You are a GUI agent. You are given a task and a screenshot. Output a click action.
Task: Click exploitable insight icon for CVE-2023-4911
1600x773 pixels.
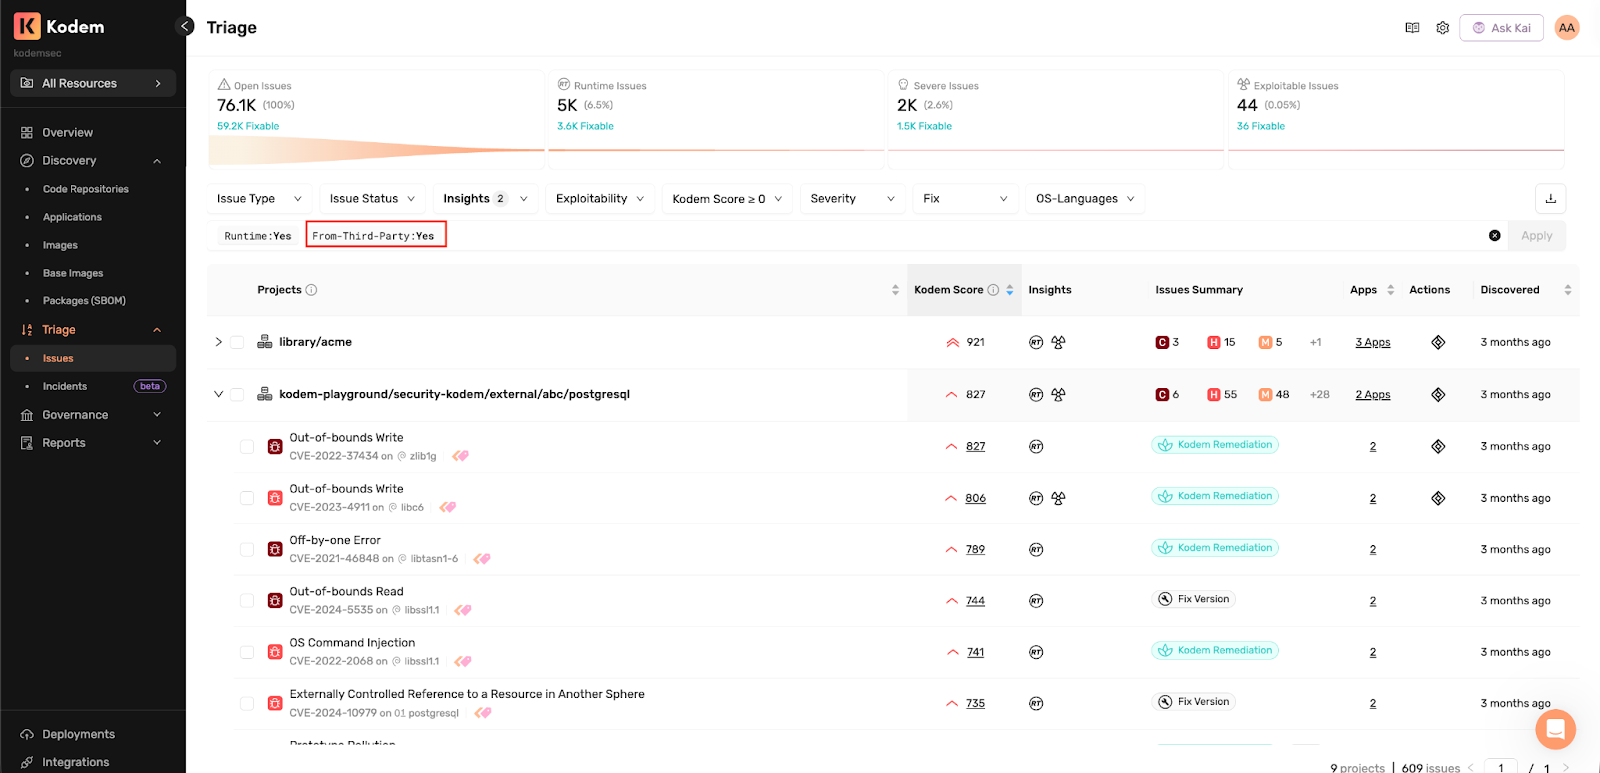[x=1058, y=498]
